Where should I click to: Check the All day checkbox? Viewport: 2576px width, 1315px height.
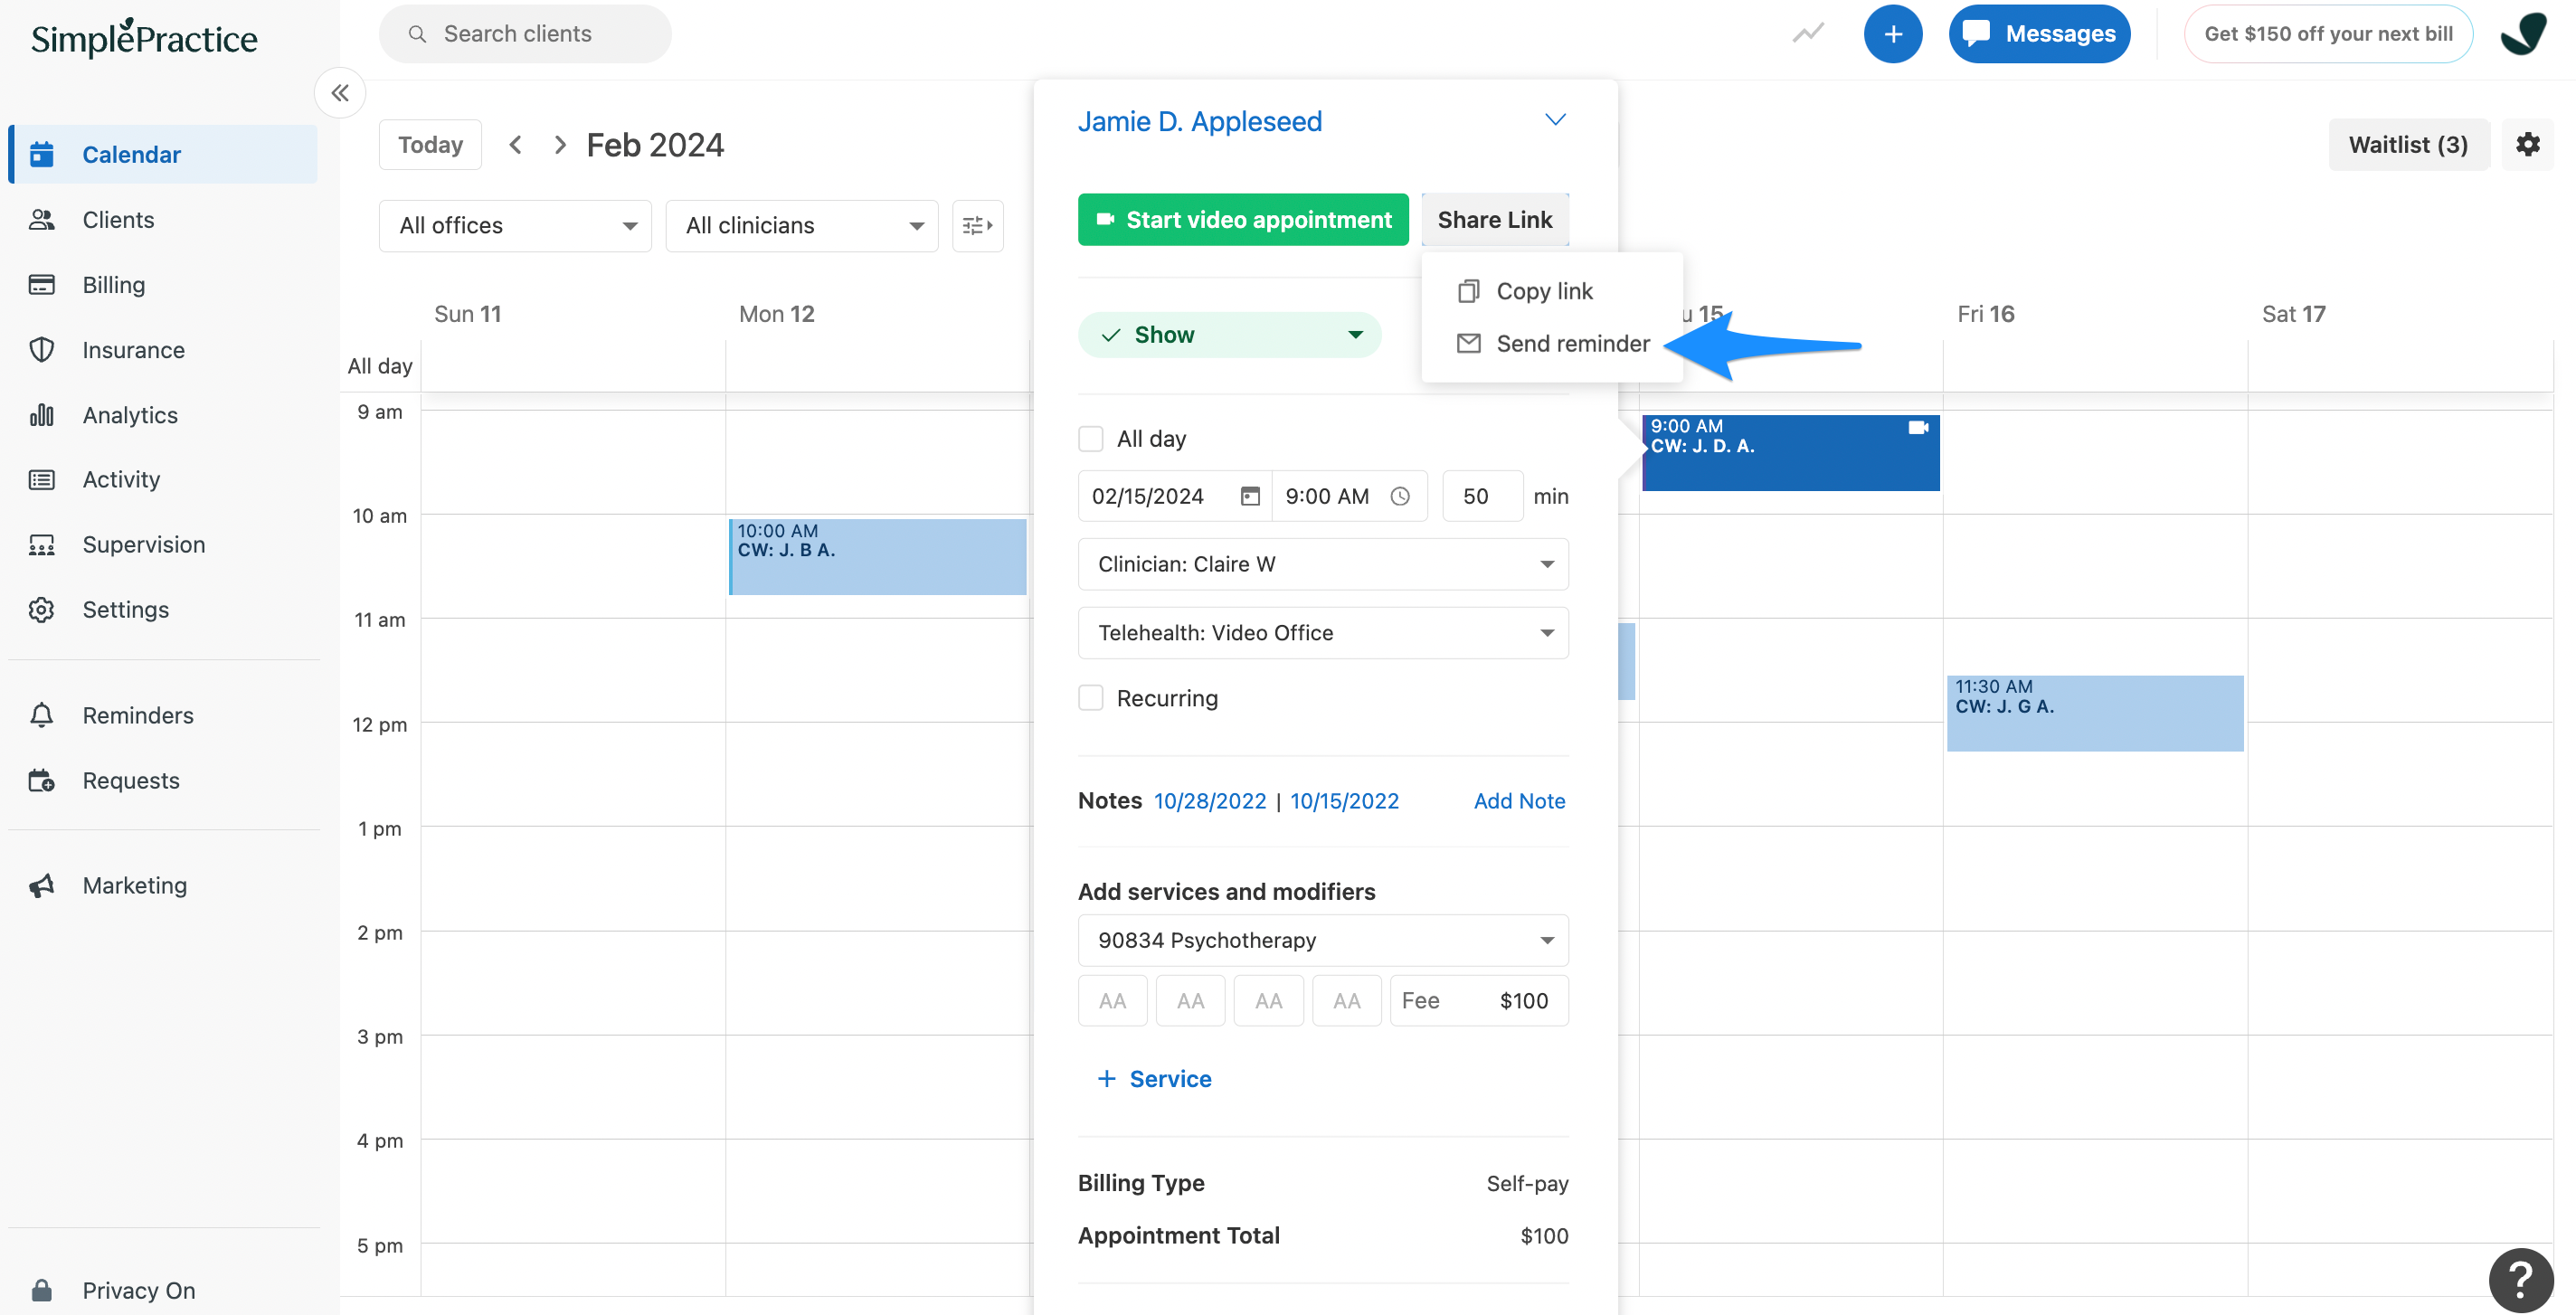(1091, 439)
